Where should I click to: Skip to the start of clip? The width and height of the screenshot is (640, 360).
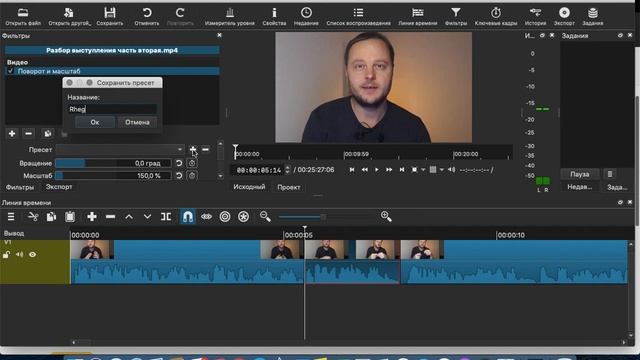(x=352, y=170)
